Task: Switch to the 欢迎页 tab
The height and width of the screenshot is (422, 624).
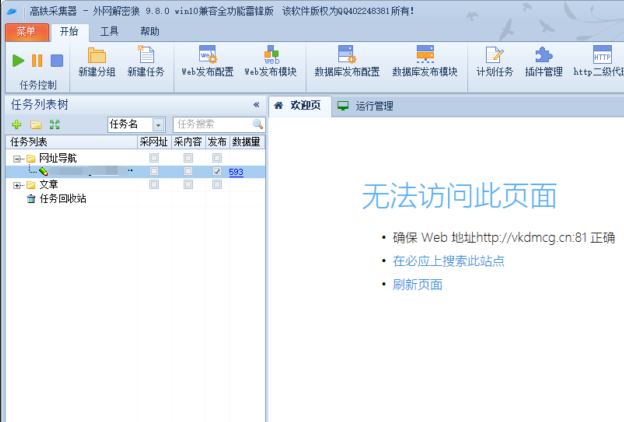Action: 300,106
